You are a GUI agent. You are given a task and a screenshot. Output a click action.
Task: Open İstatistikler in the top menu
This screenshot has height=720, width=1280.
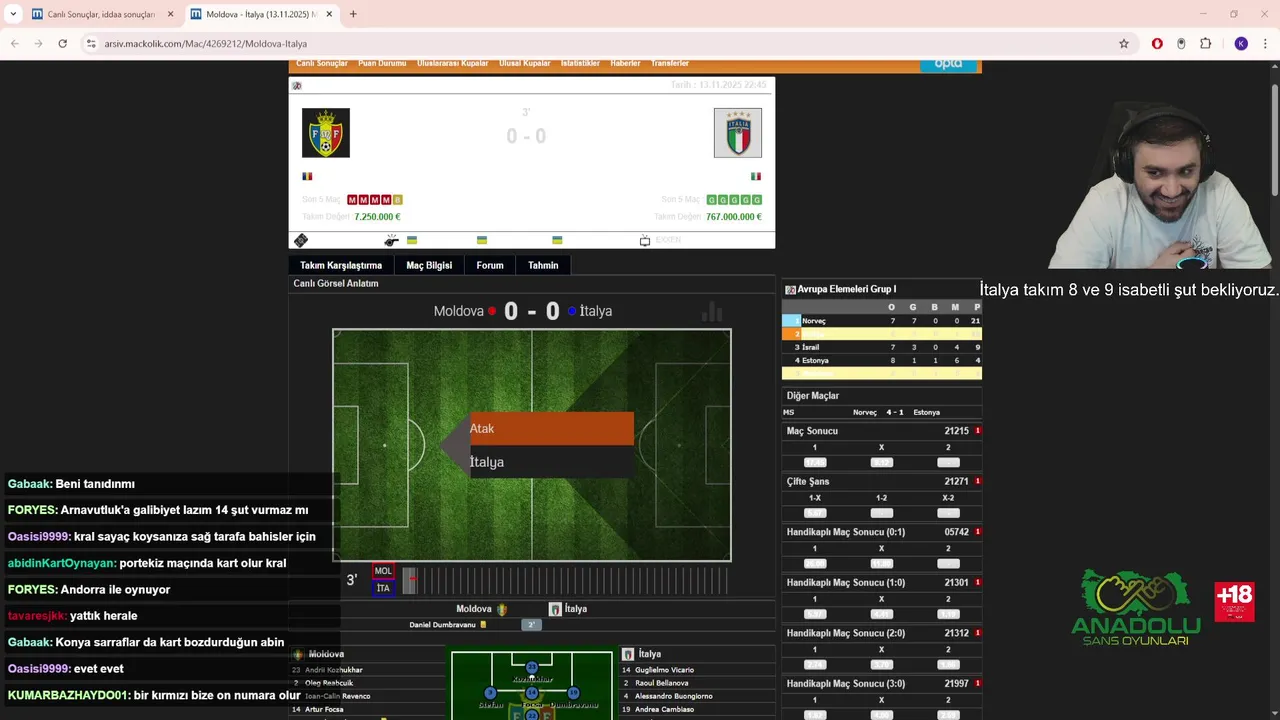pyautogui.click(x=580, y=64)
